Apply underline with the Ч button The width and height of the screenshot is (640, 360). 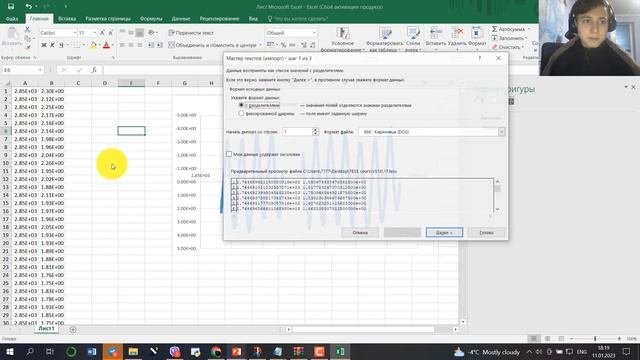[61, 45]
